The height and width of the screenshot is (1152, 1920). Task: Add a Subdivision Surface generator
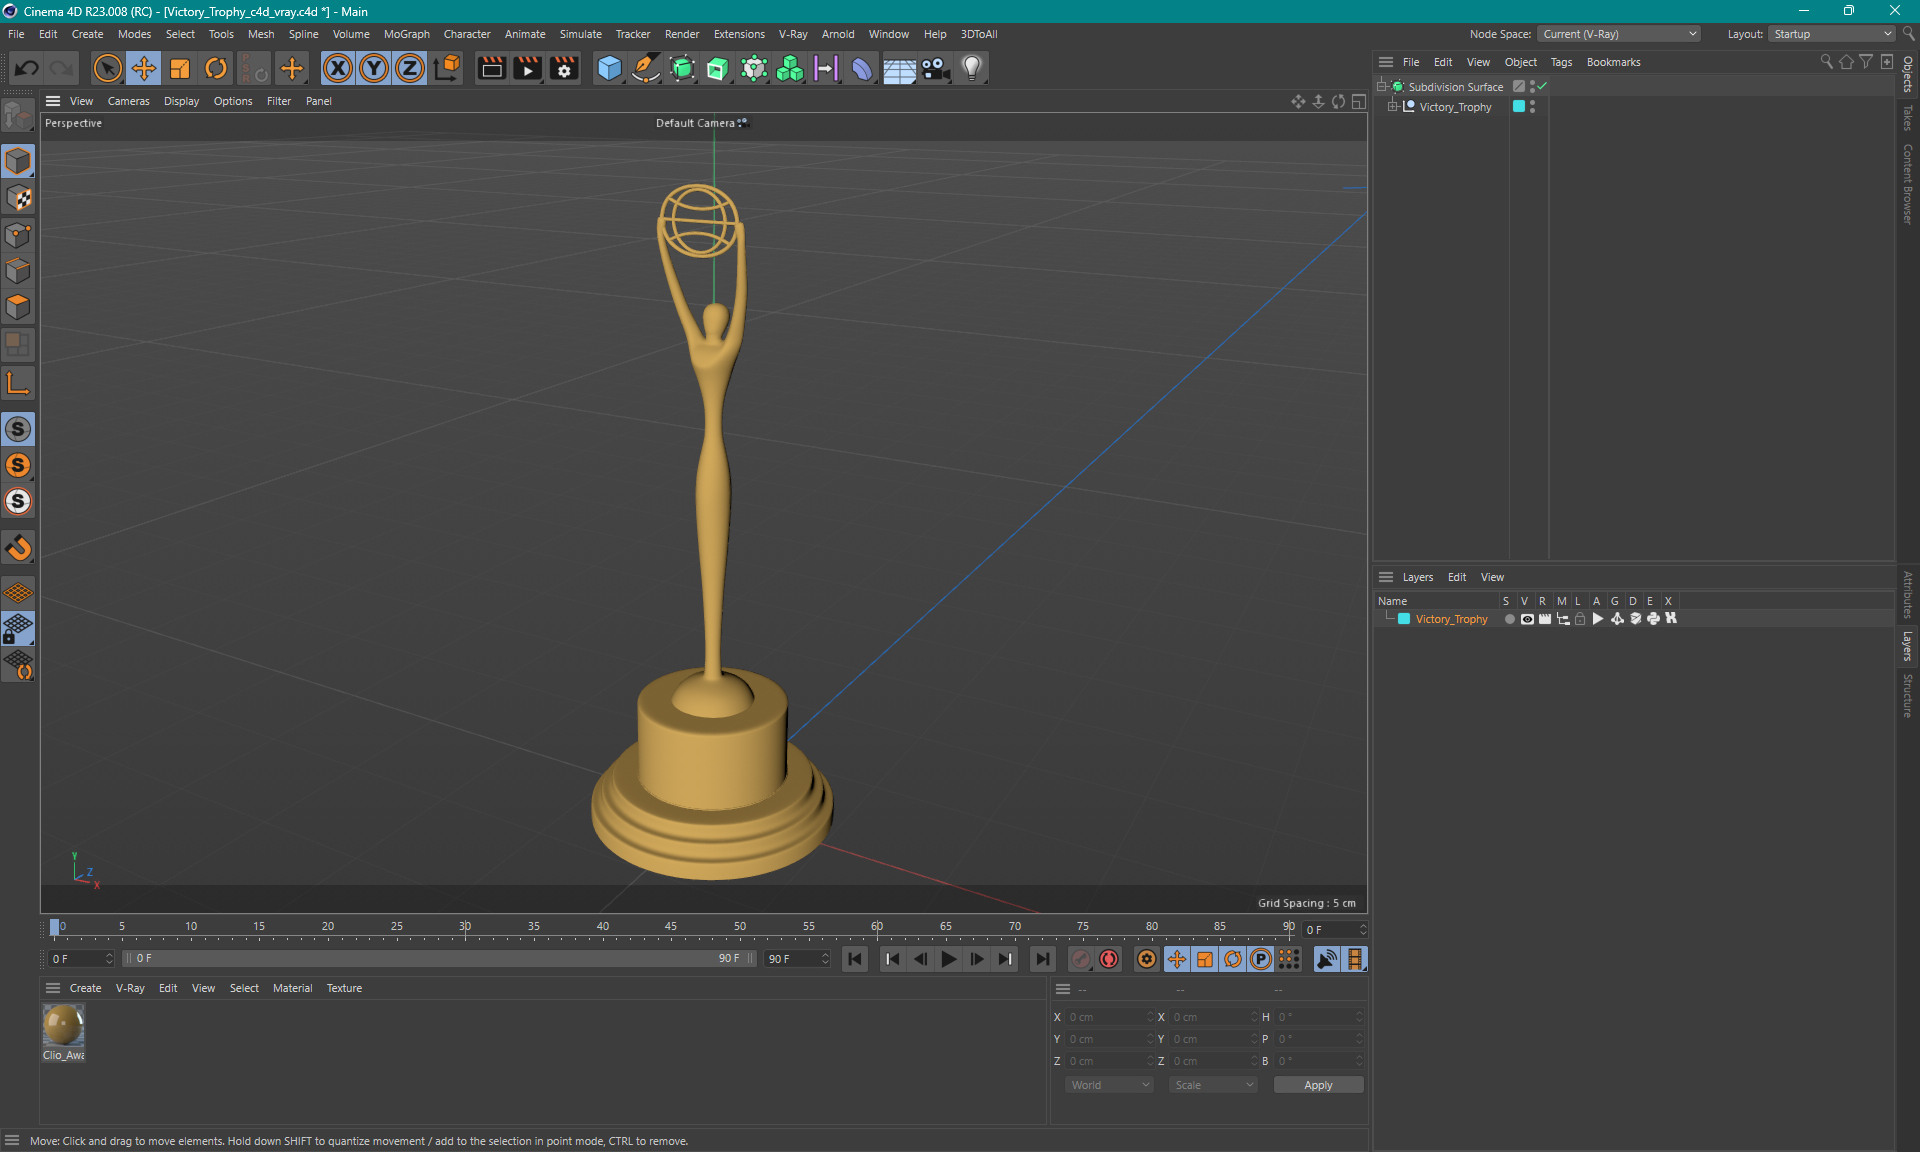(x=682, y=68)
